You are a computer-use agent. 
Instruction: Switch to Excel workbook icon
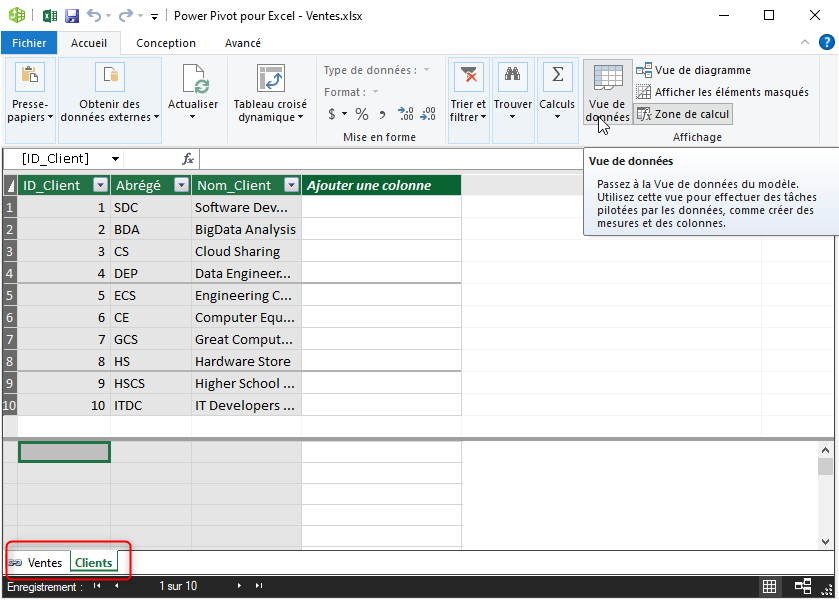(x=50, y=16)
